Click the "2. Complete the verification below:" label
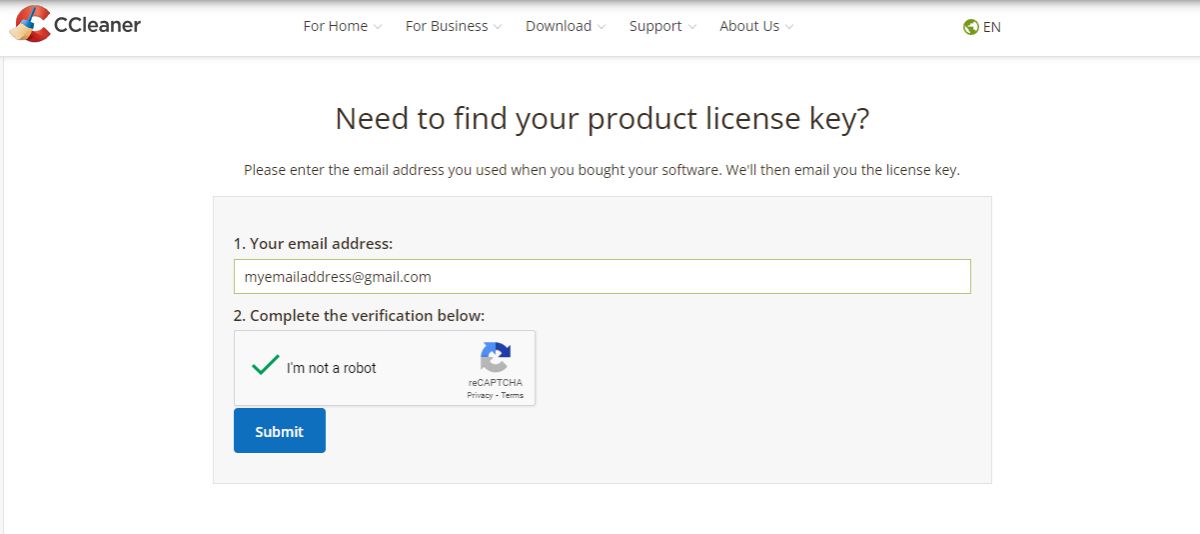Viewport: 1200px width, 534px height. 359,315
